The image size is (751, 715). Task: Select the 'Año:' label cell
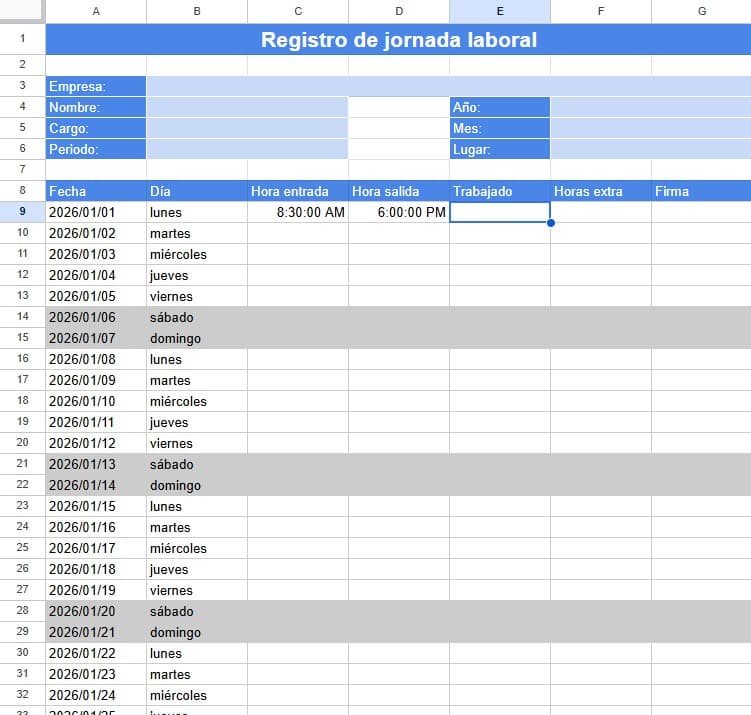point(500,107)
